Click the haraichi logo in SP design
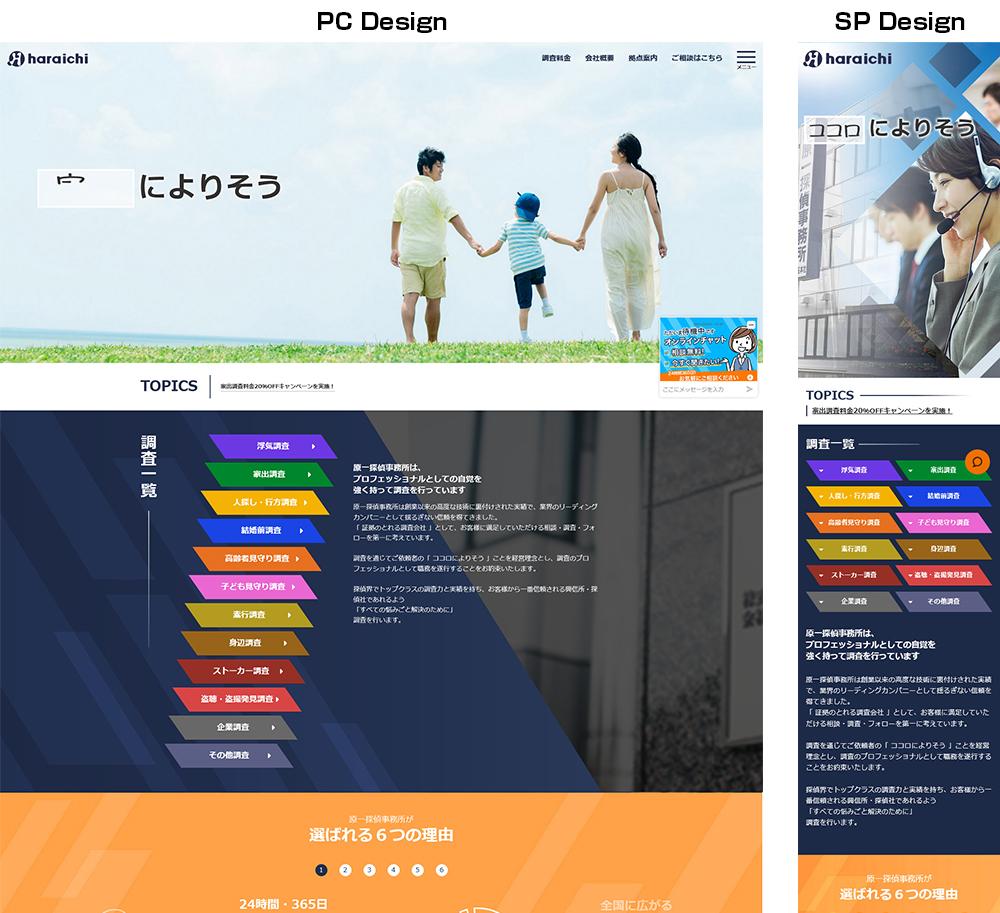 pos(849,59)
